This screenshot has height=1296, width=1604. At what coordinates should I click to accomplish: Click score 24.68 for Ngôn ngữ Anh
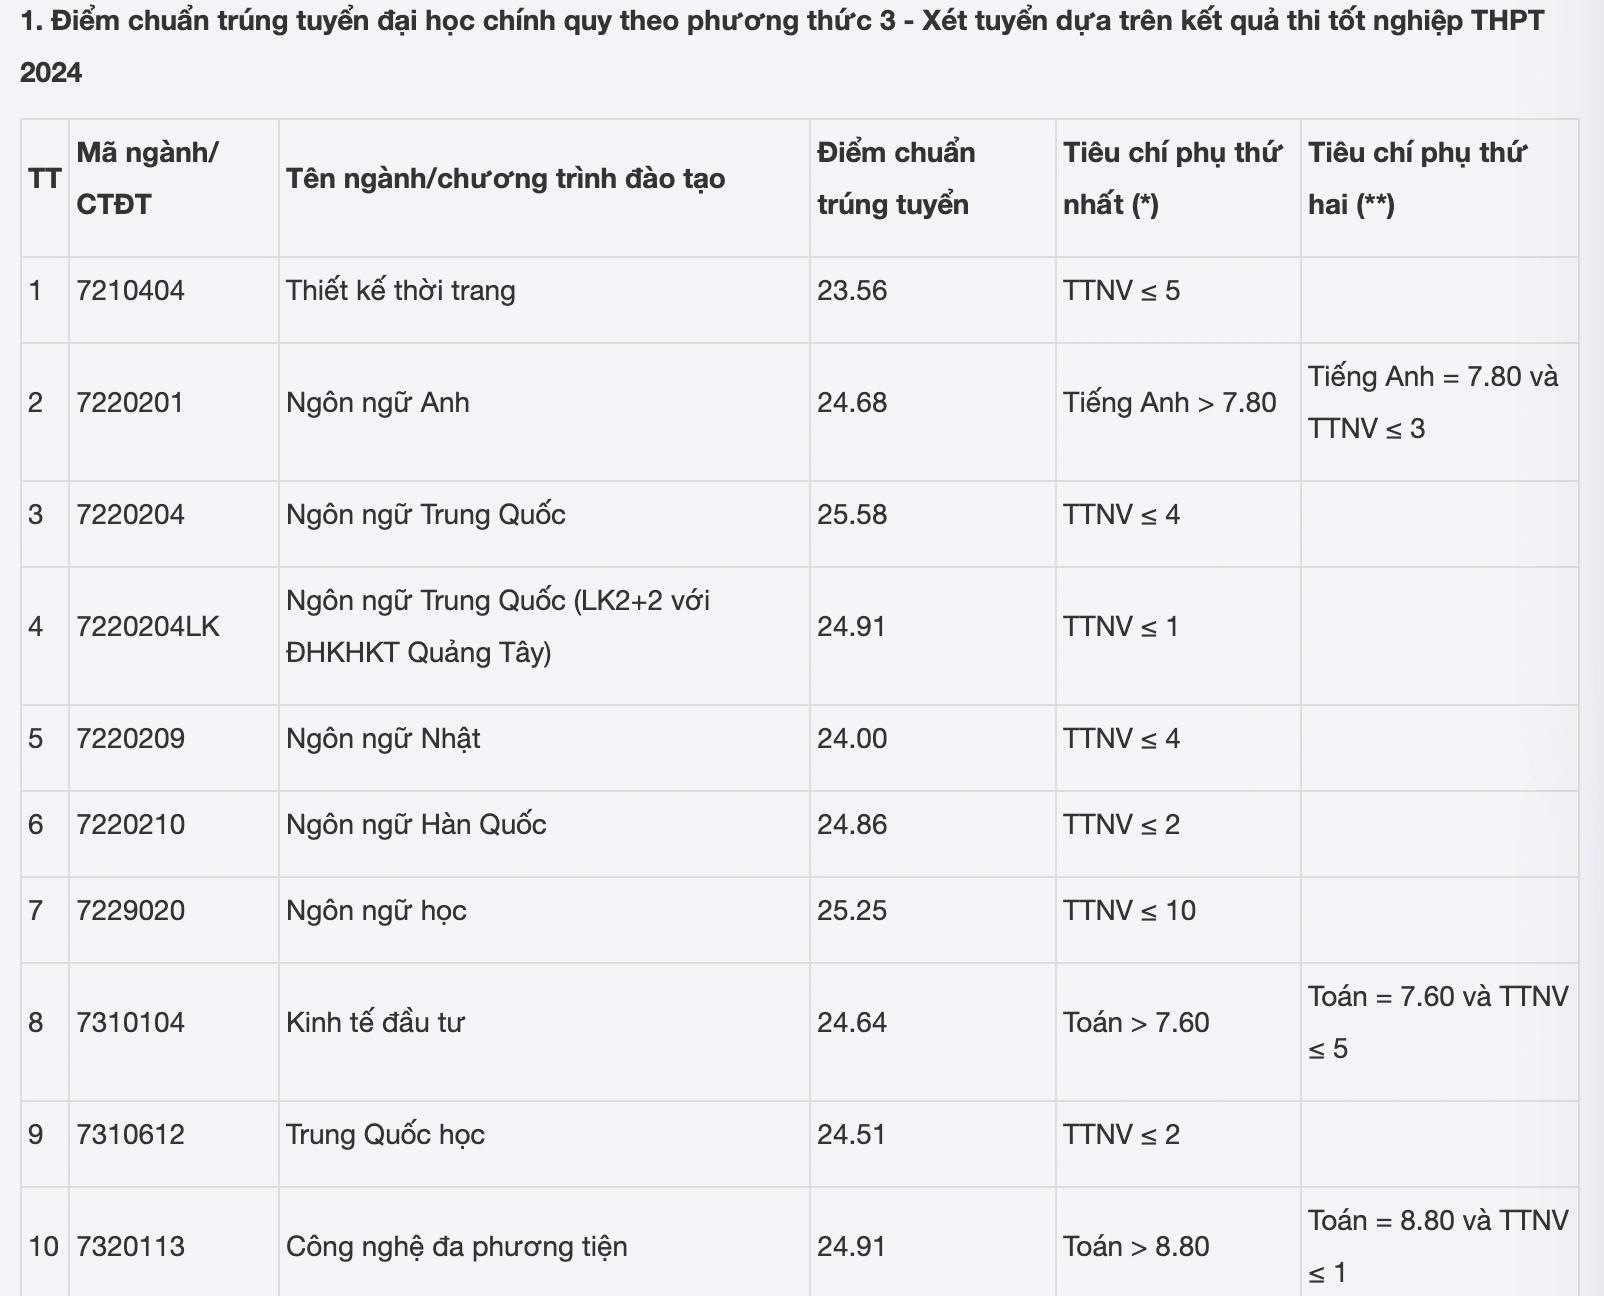pos(852,403)
